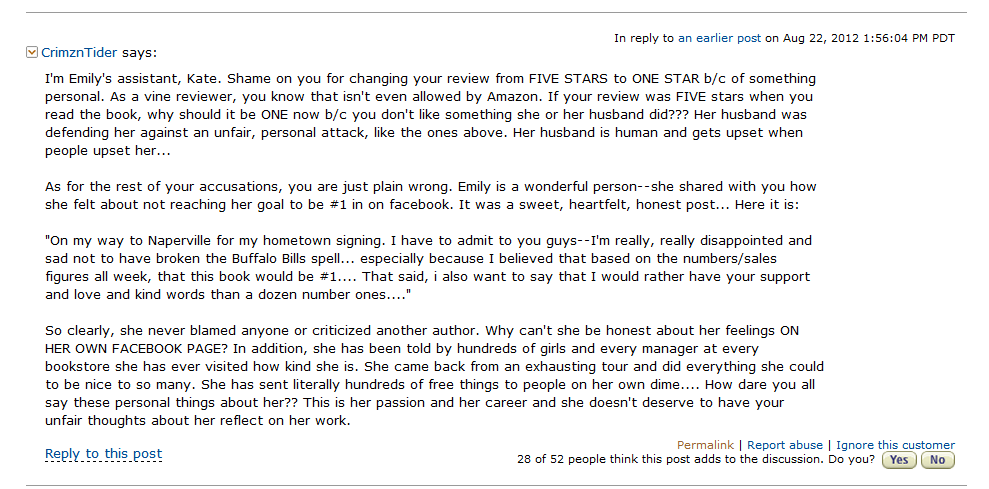
Task: Click the word 'says:' after the username
Action: click(x=139, y=52)
